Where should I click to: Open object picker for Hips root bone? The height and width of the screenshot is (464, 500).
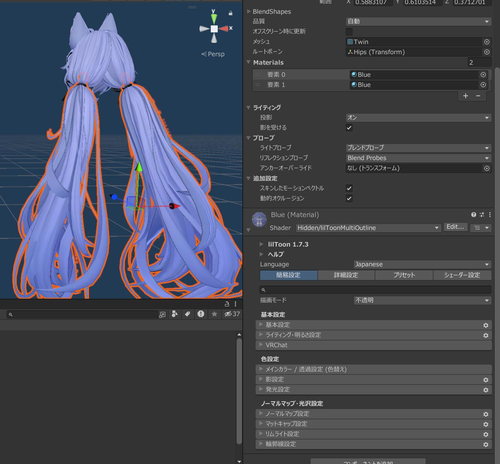coord(487,52)
